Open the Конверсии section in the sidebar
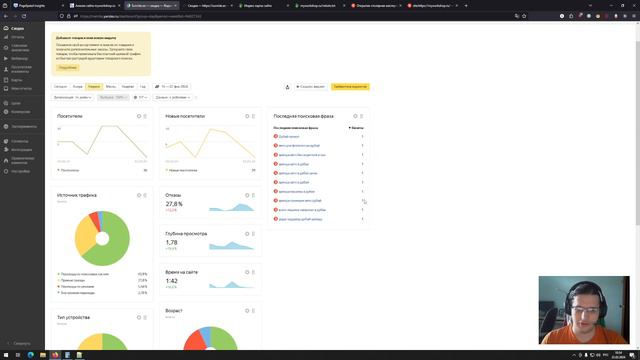Viewport: 640px width, 360px height. tap(20, 112)
